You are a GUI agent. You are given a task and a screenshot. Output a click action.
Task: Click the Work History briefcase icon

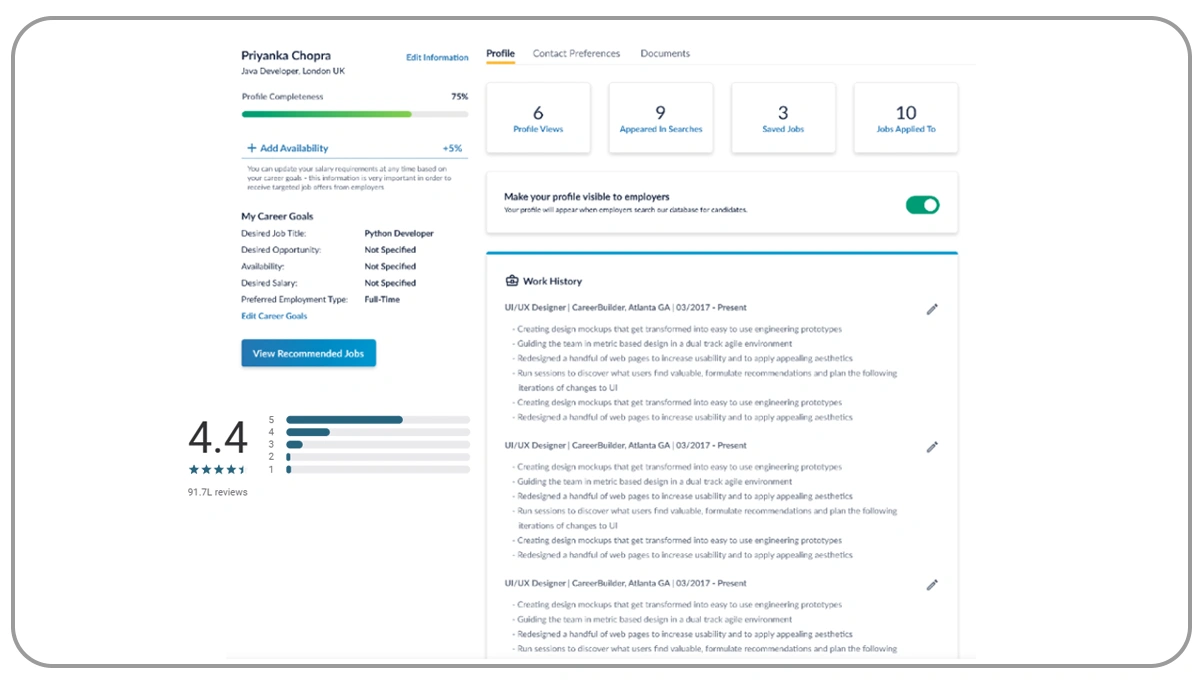tap(512, 281)
